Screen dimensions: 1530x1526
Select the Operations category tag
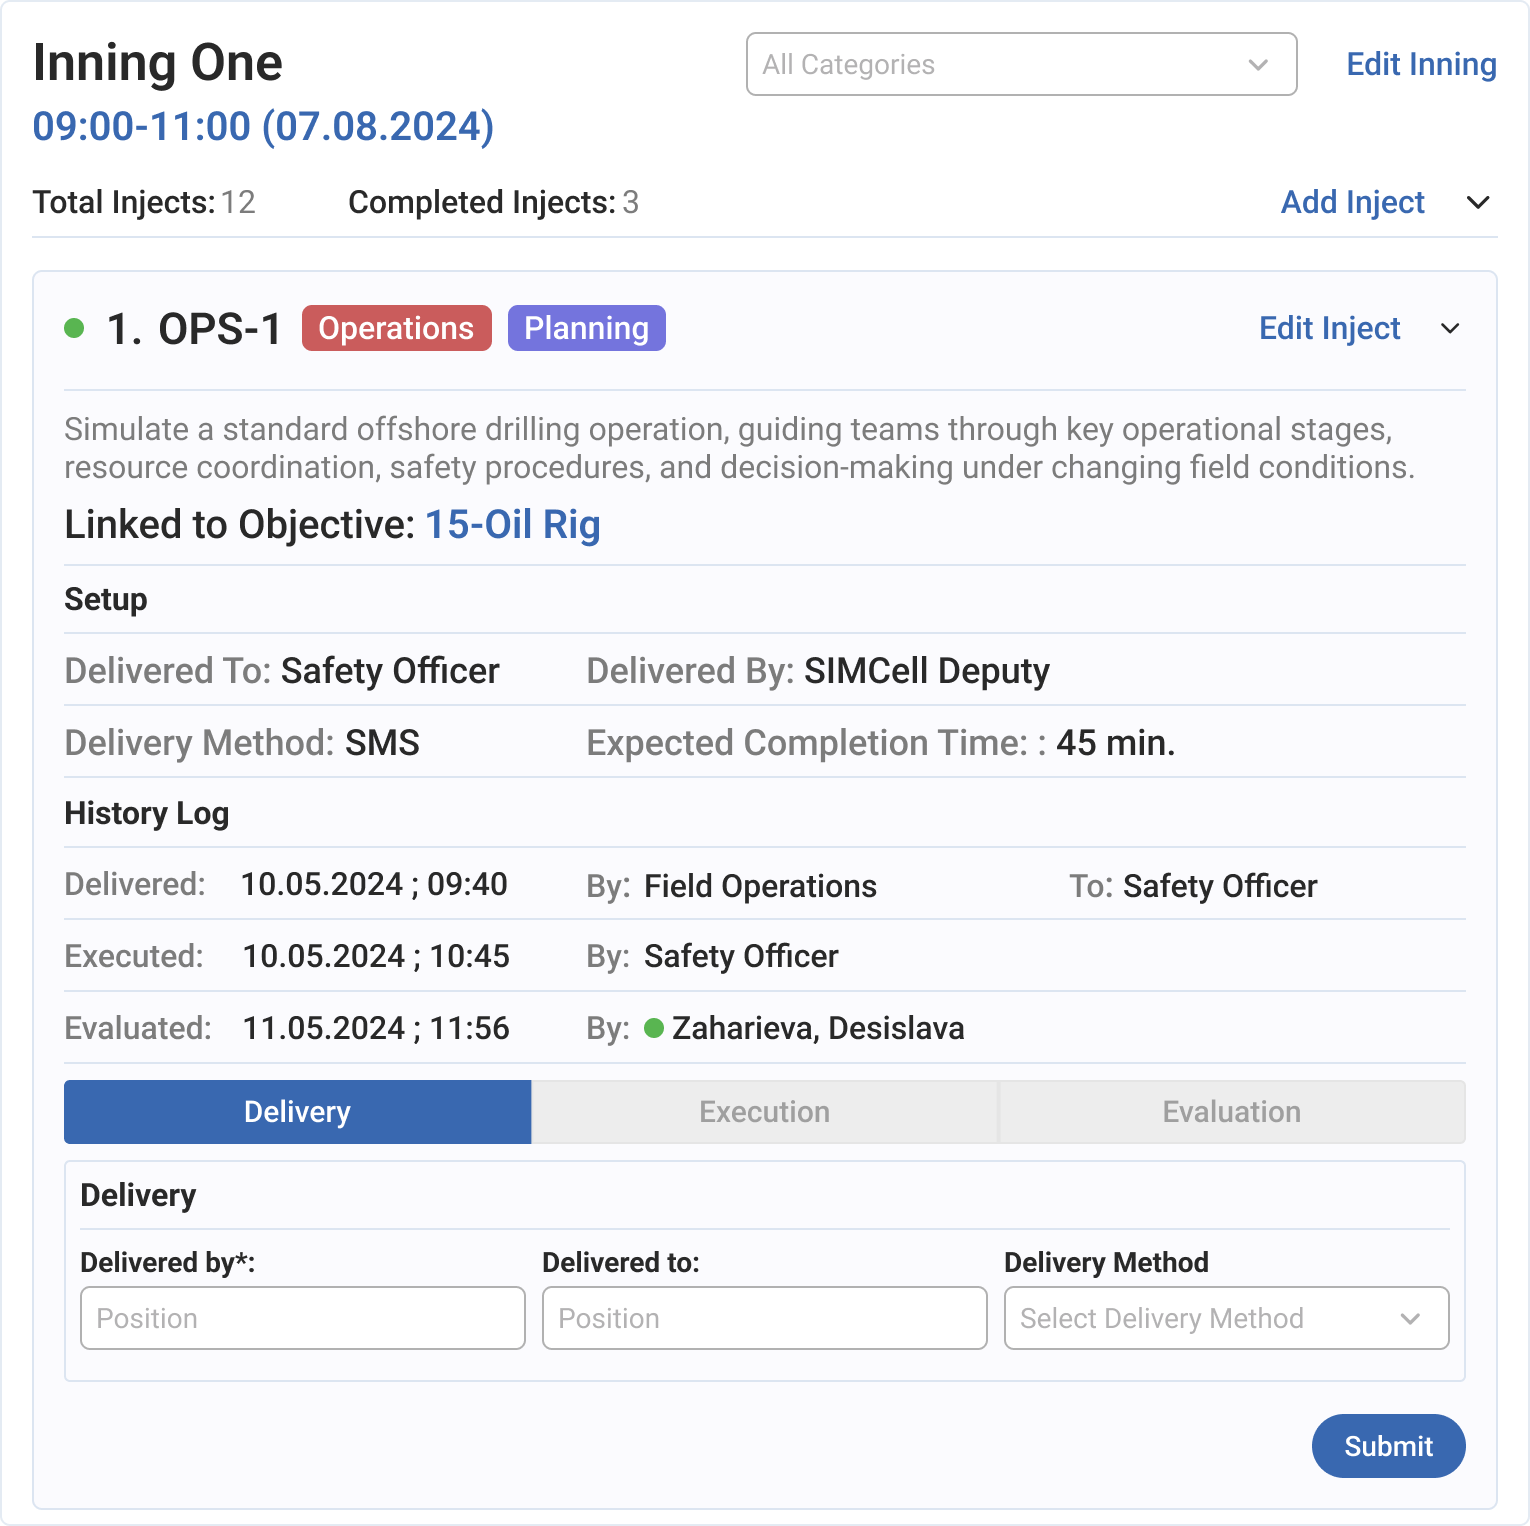pos(396,328)
